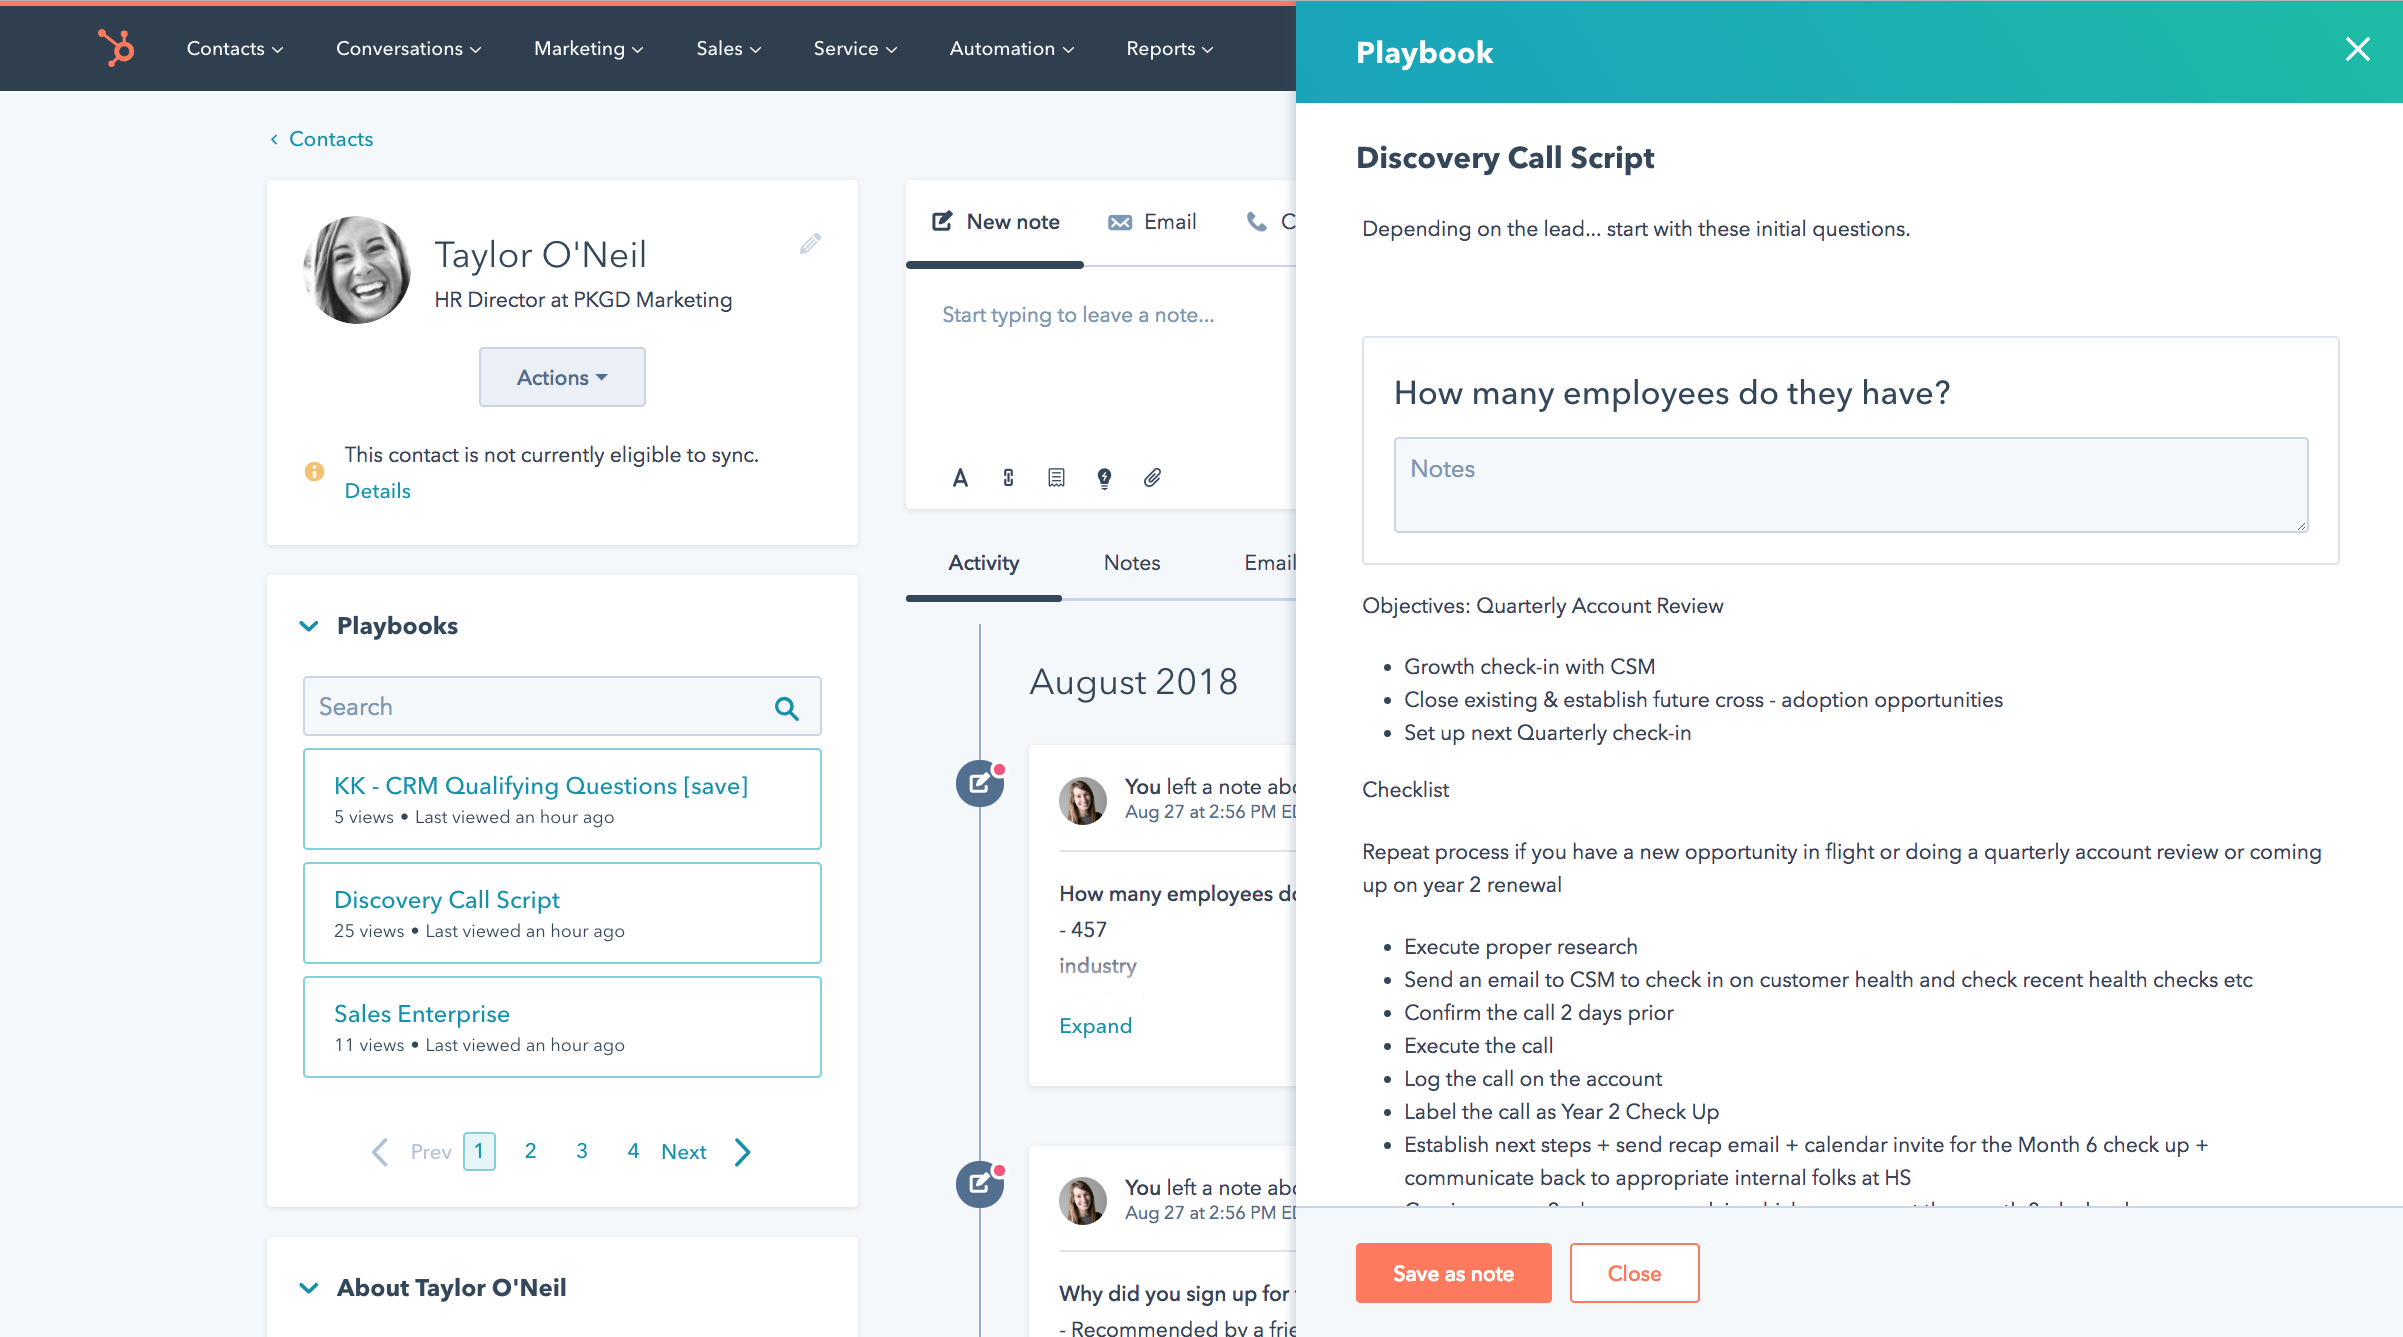Viewport: 2403px width, 1337px height.
Task: Click the checklist icon in note toolbar
Action: [x=1055, y=476]
